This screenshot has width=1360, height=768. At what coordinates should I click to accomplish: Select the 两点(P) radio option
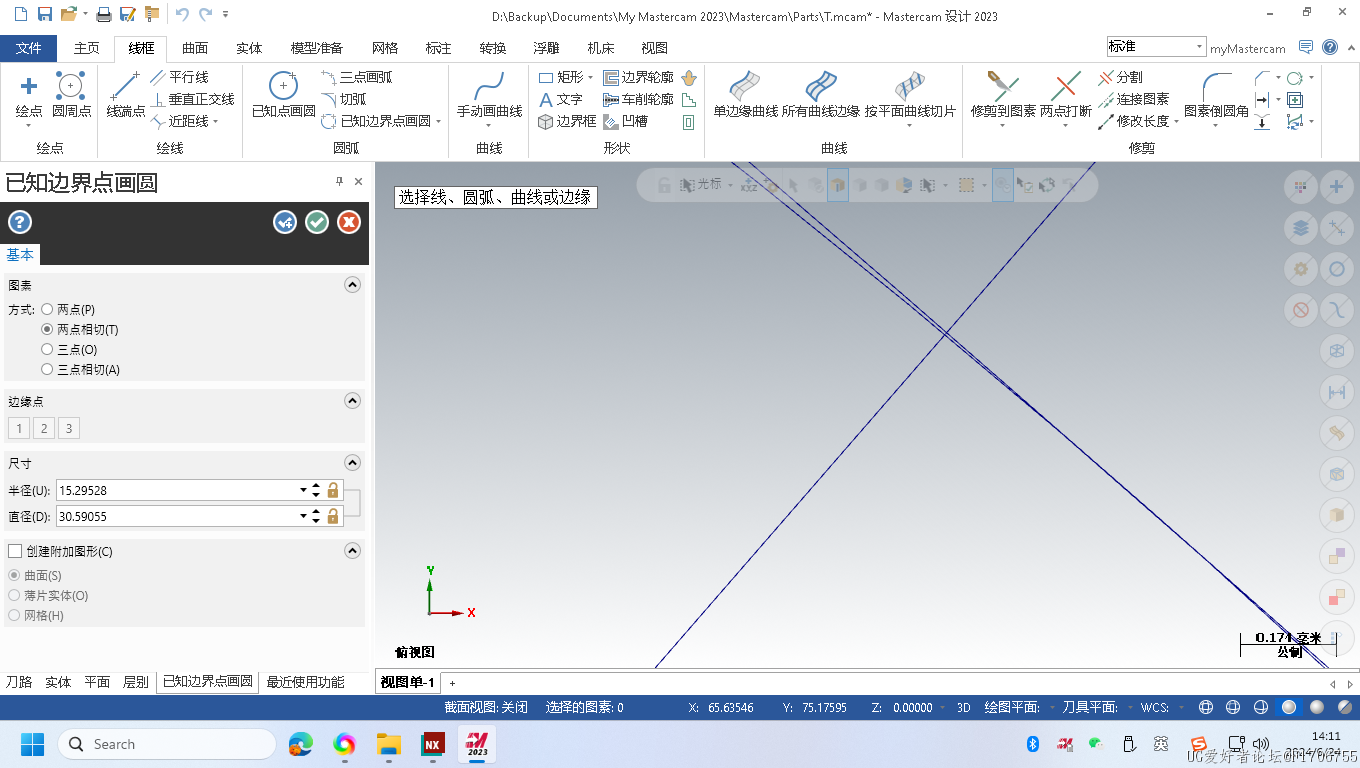point(47,310)
